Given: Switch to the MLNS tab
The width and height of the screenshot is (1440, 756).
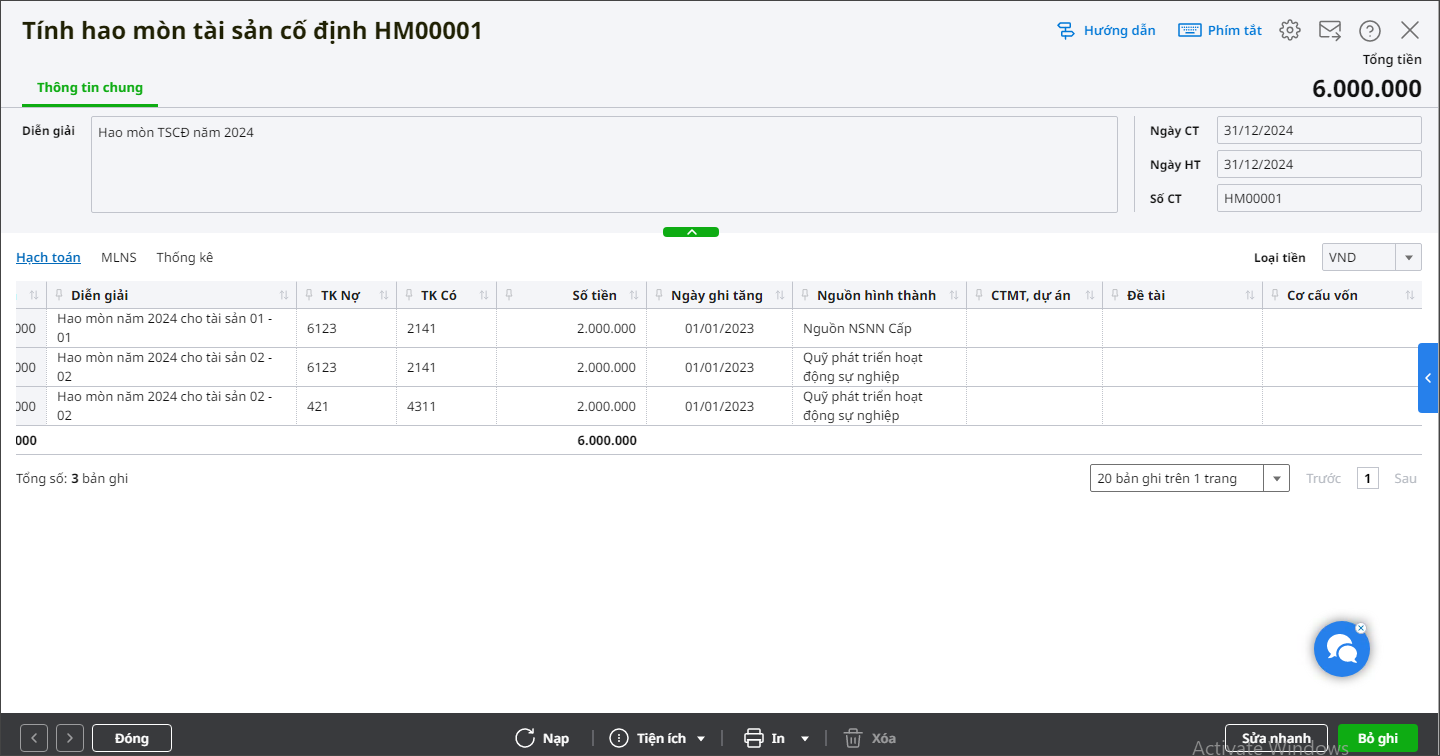Looking at the screenshot, I should click(118, 257).
